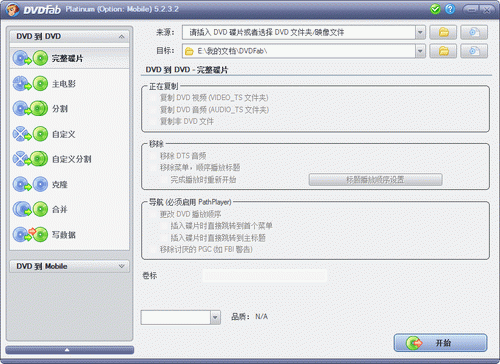Image resolution: width=500 pixels, height=364 pixels.
Task: Open the 目标 target path dropdown arrow
Action: coord(420,51)
